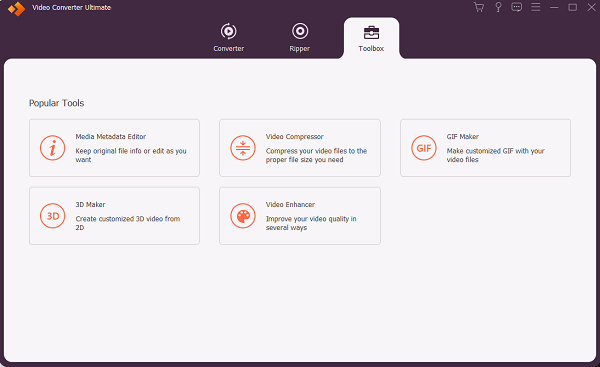
Task: Open the feedback chat bubble icon
Action: (517, 7)
